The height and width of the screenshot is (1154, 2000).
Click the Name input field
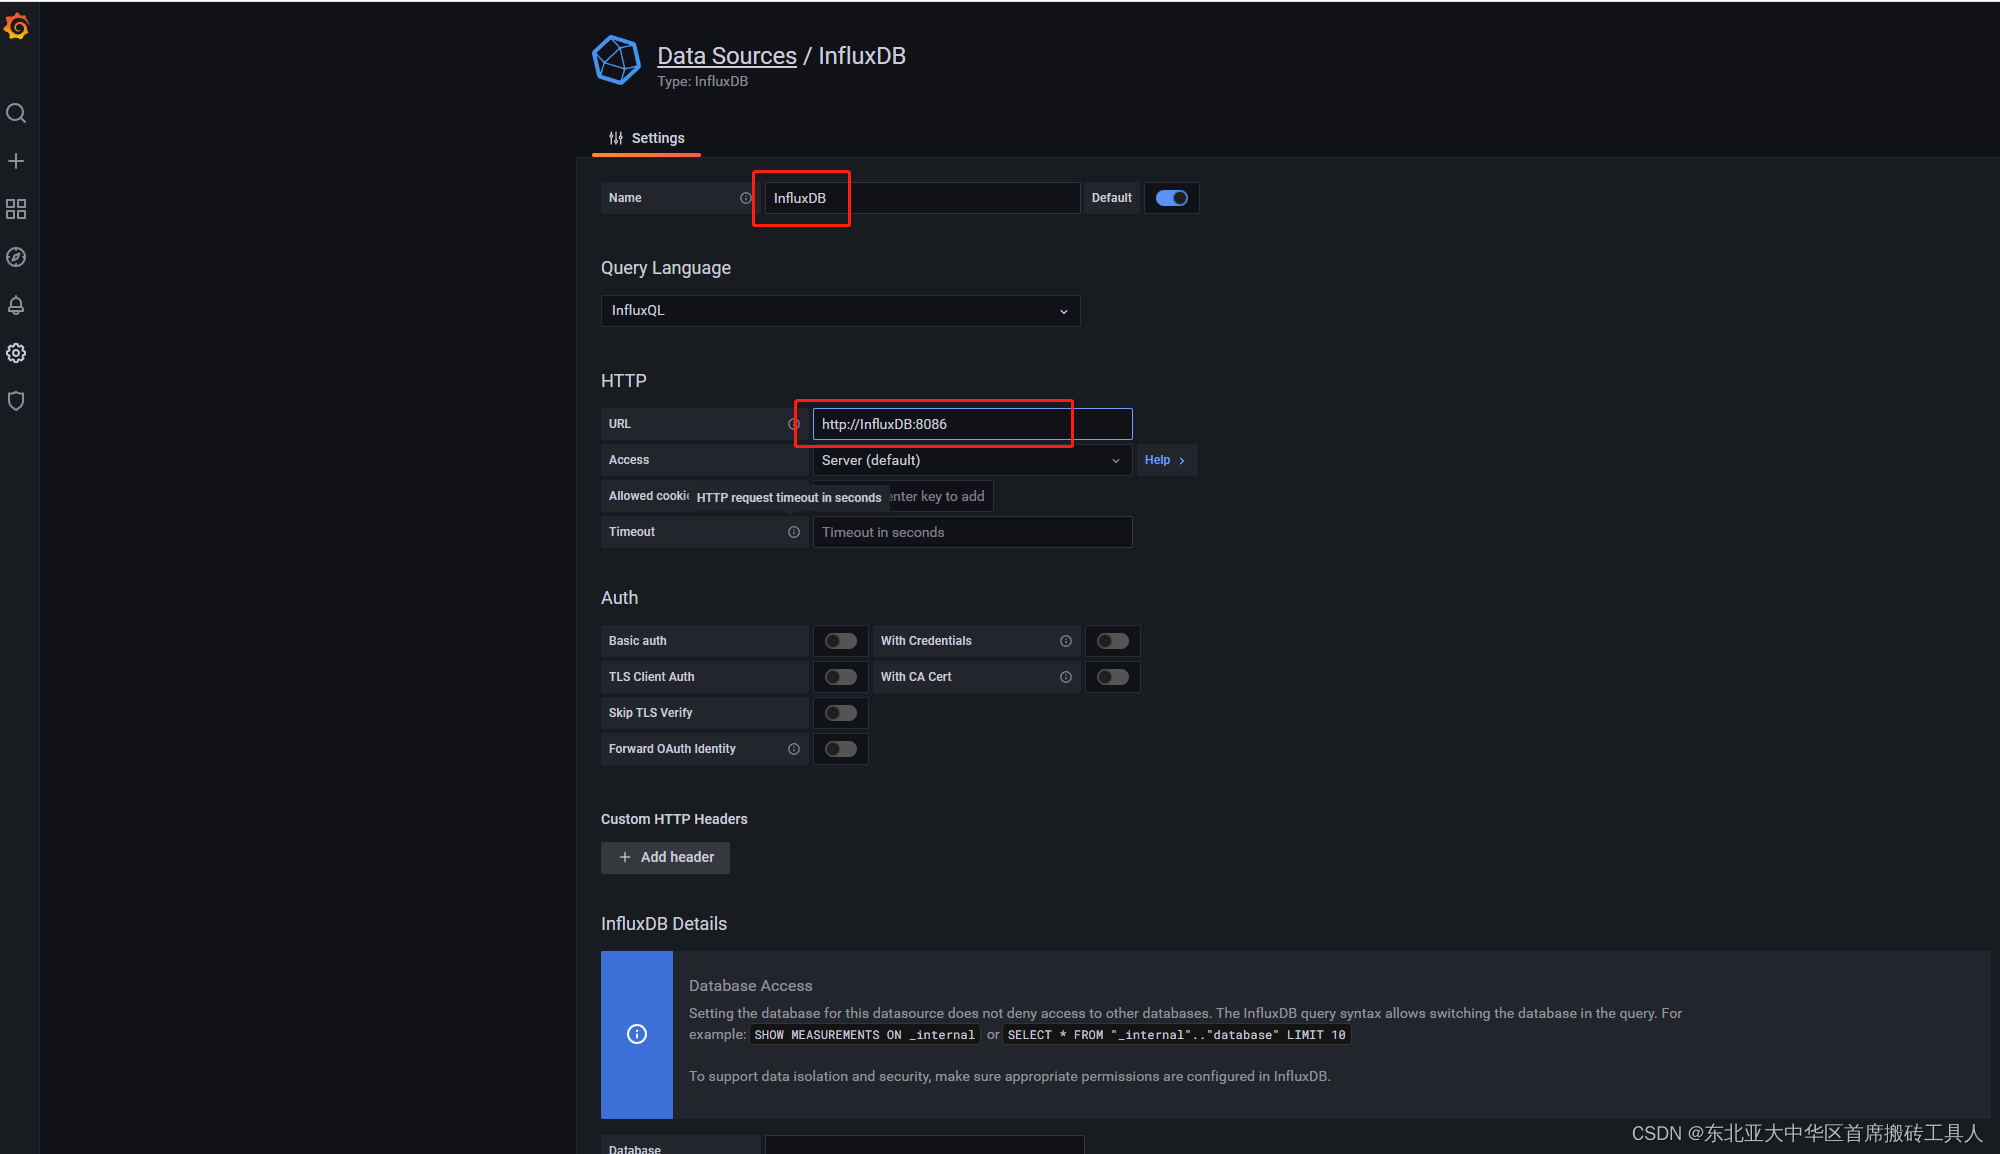click(x=922, y=198)
